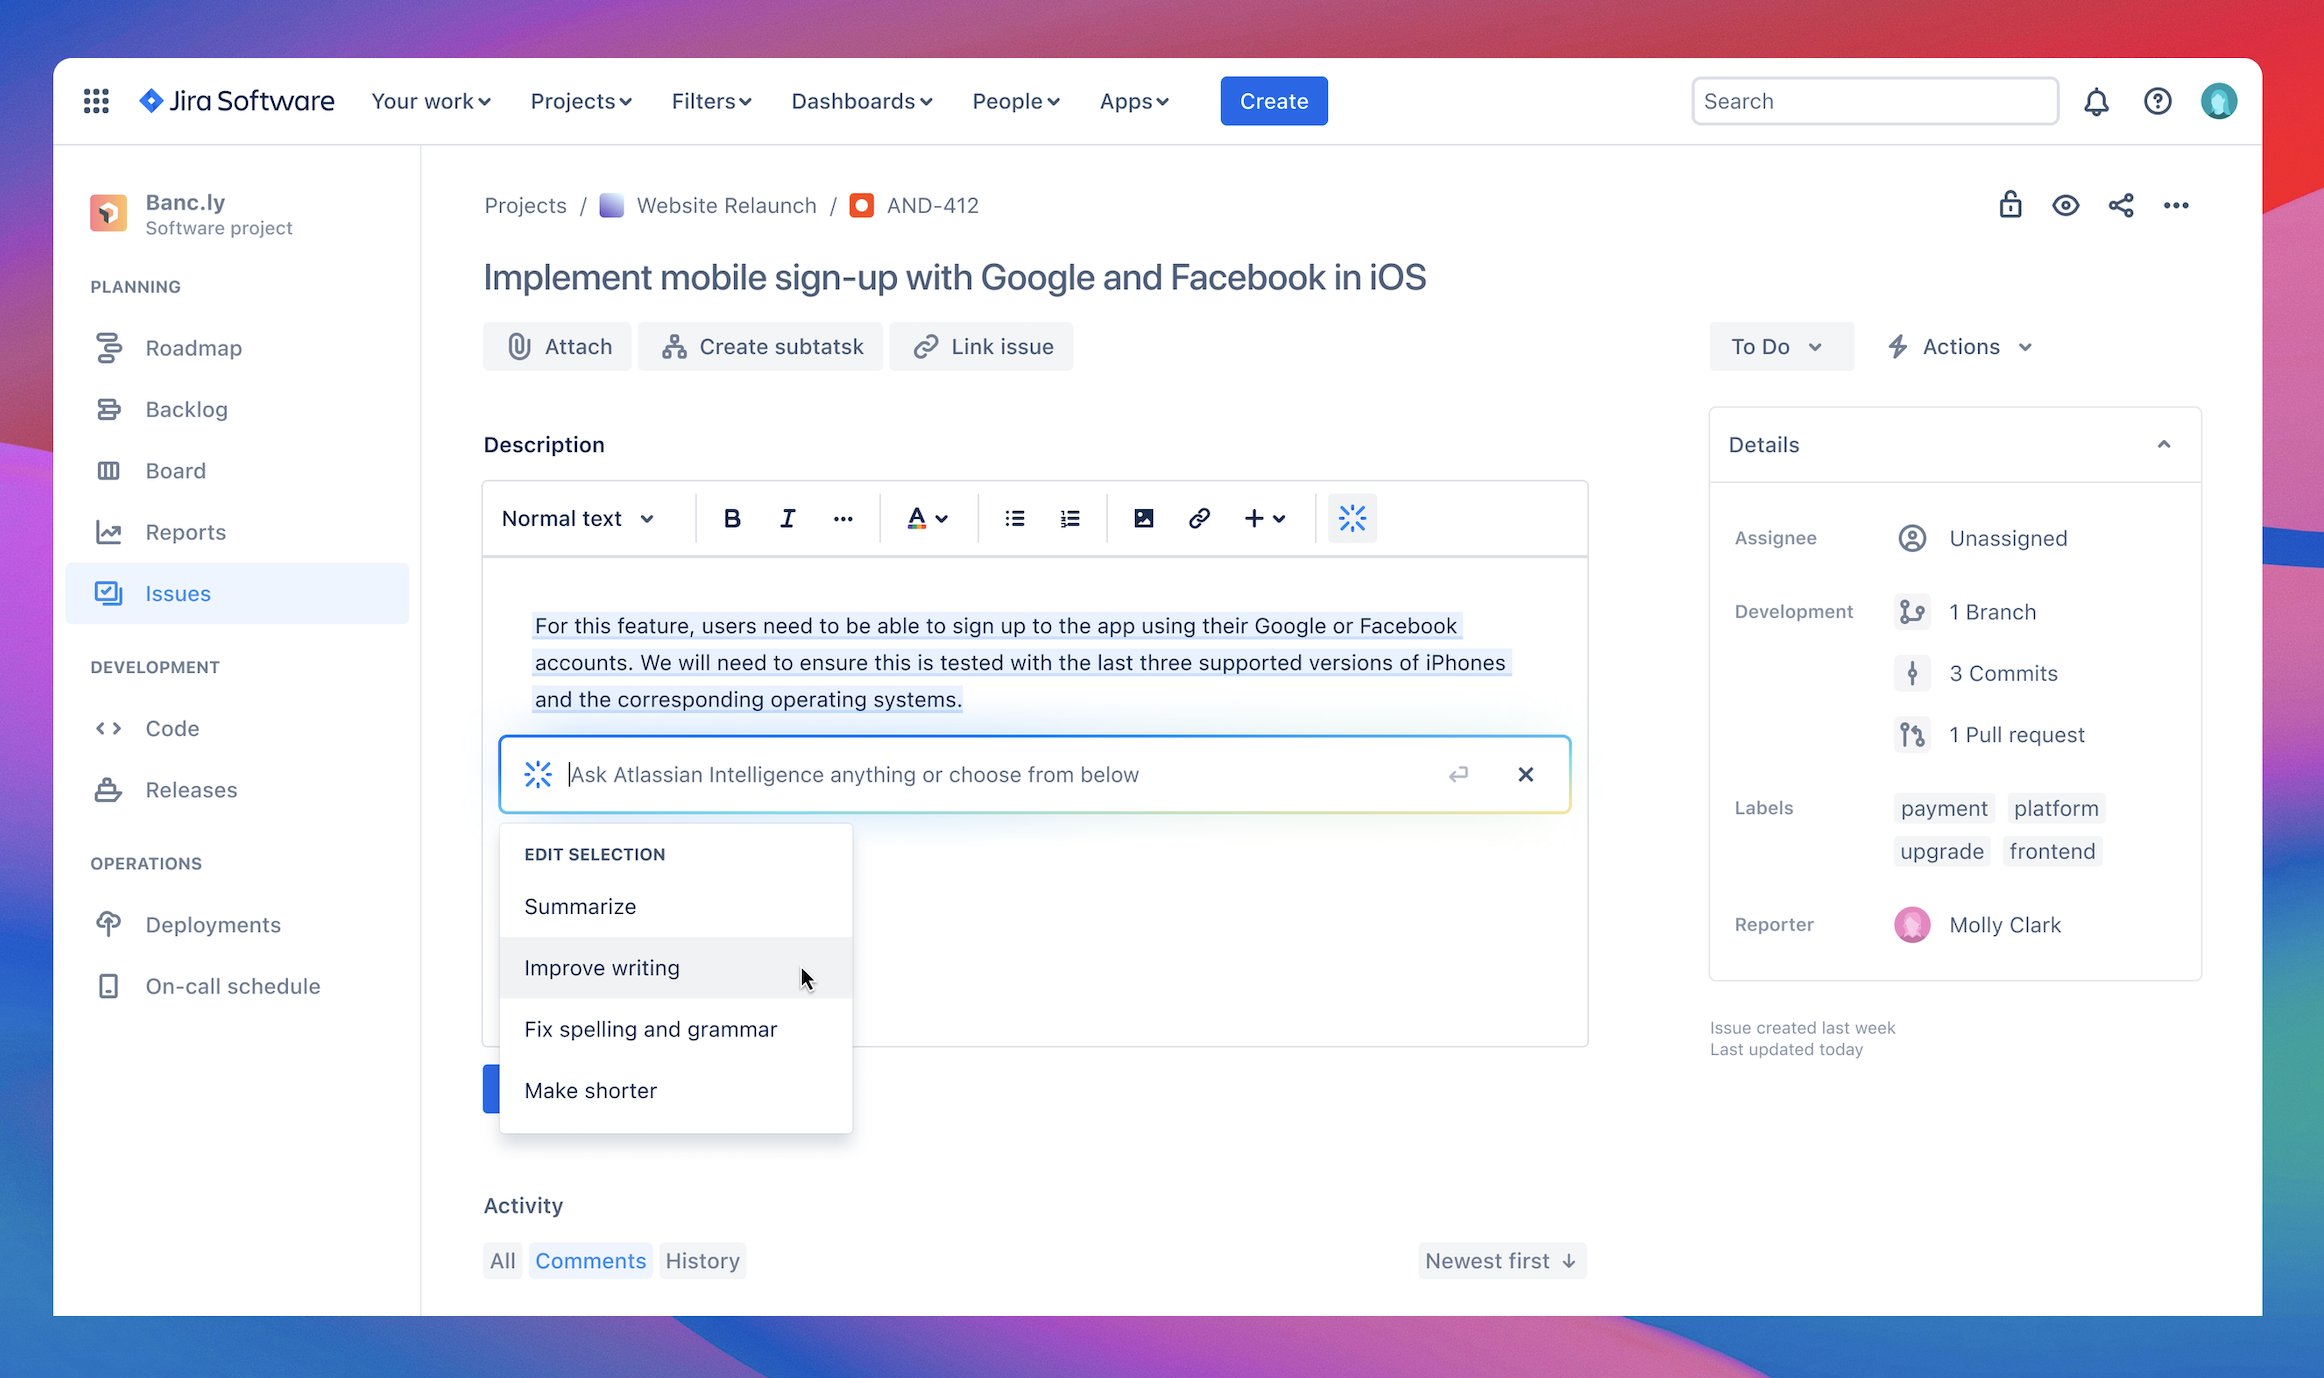Open the Website Relaunch breadcrumb link
The image size is (2324, 1378).
tap(726, 205)
